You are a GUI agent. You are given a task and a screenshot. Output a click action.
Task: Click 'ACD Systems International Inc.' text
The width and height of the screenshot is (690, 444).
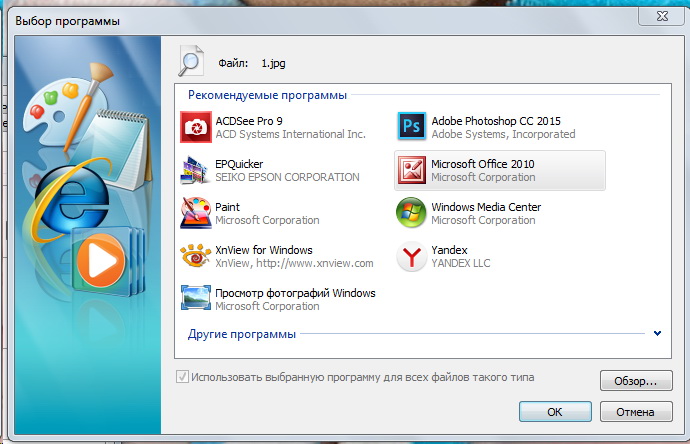click(x=290, y=134)
